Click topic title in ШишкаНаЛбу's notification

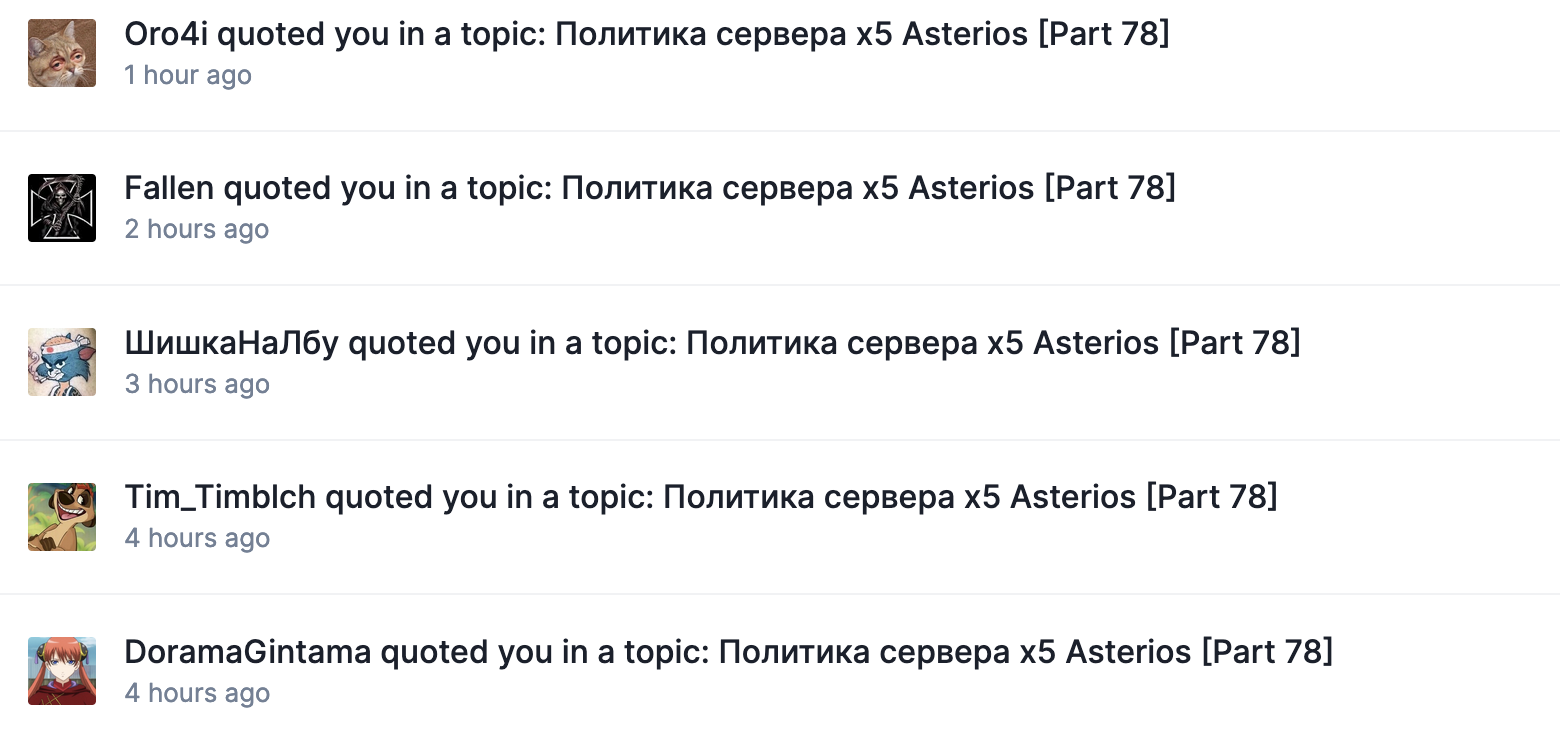click(993, 343)
